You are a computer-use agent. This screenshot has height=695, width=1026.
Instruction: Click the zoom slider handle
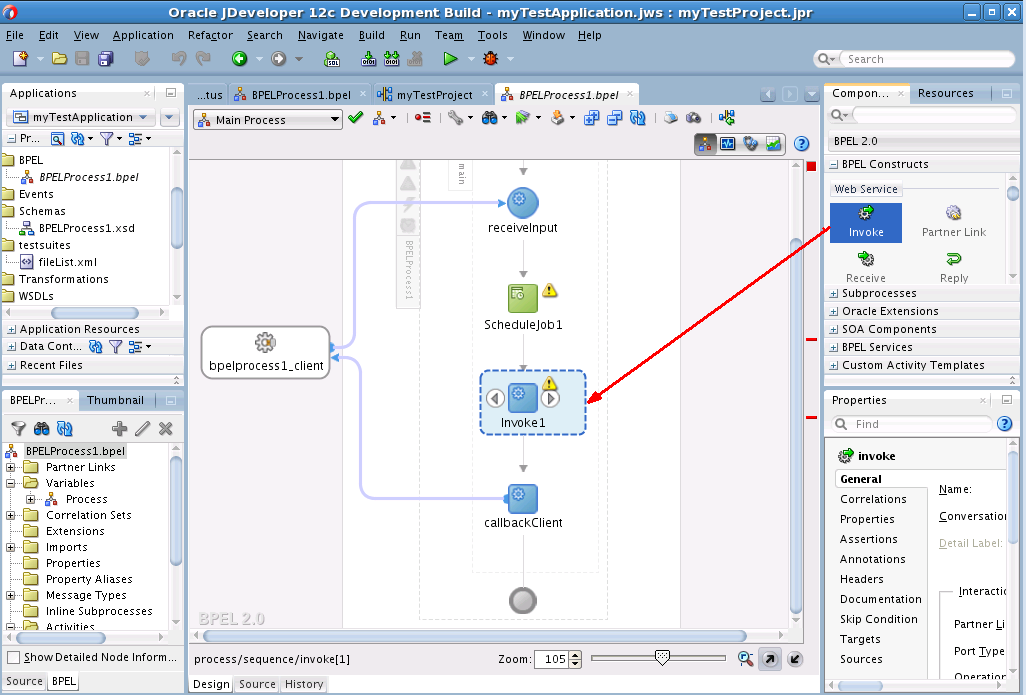pyautogui.click(x=662, y=658)
